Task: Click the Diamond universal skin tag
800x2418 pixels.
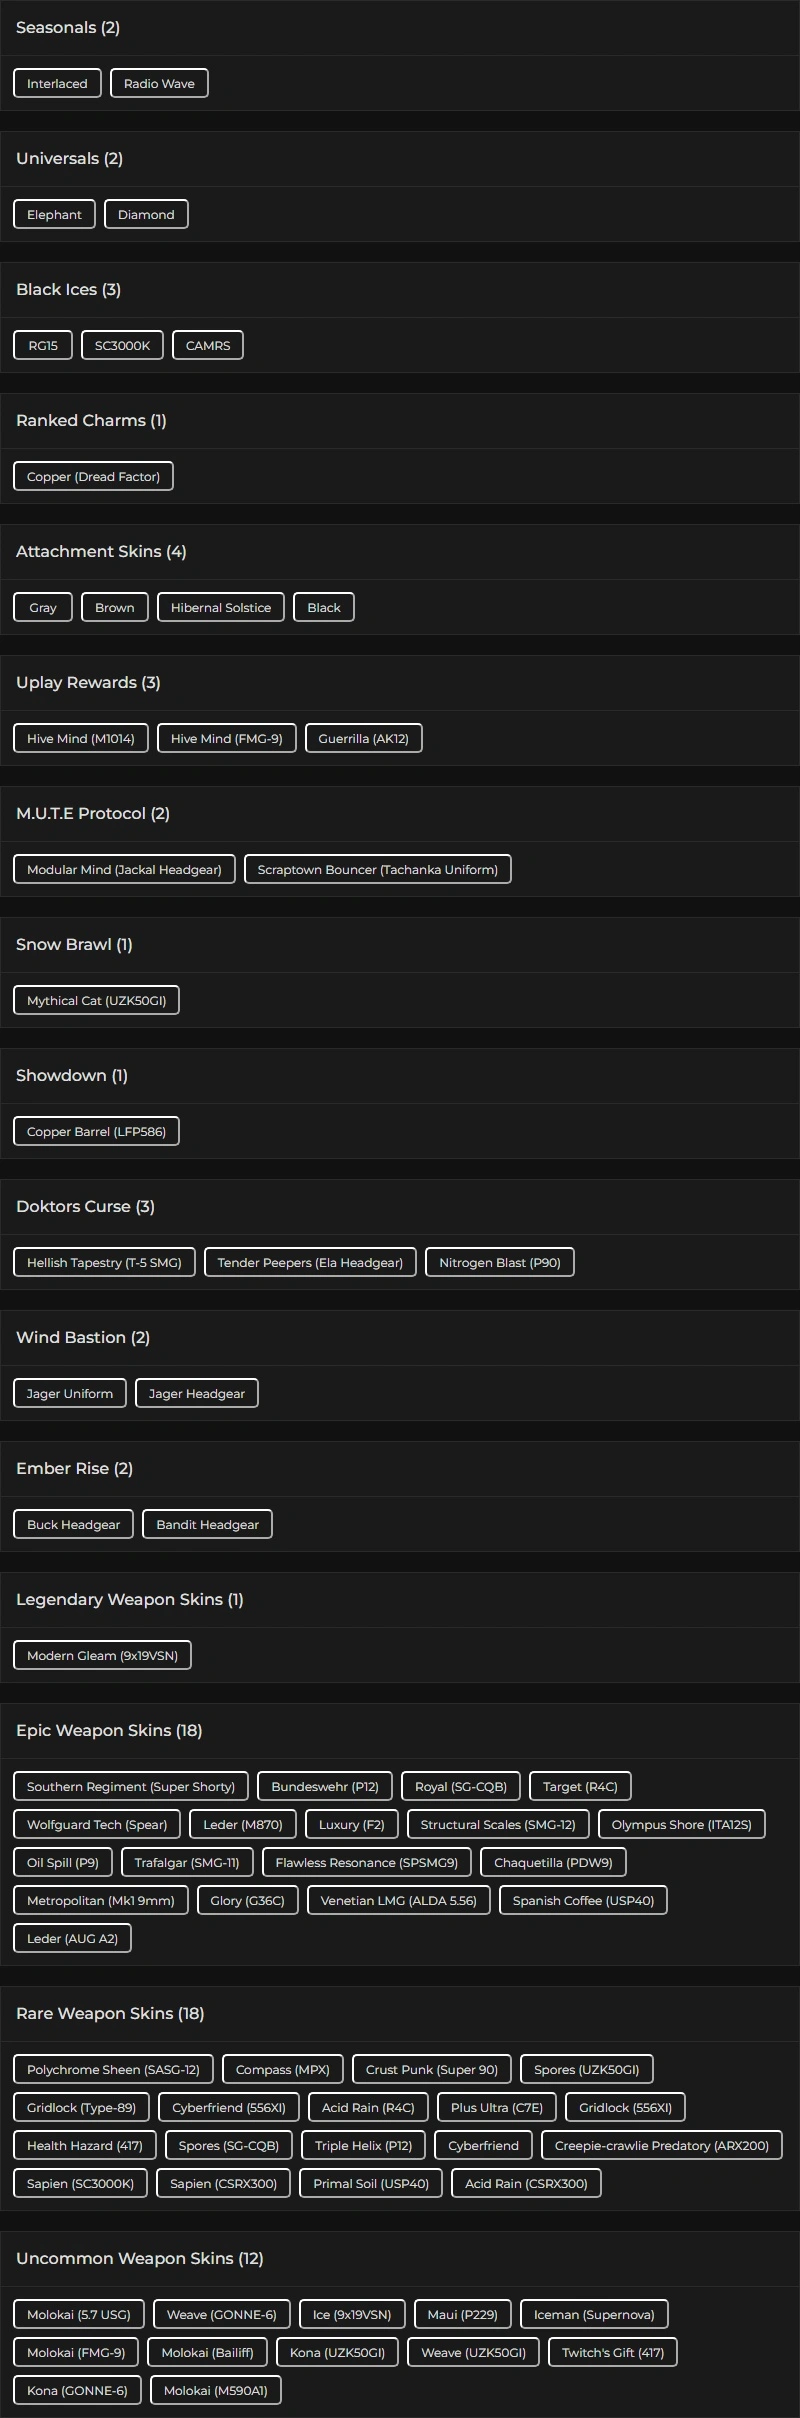Action: 146,215
